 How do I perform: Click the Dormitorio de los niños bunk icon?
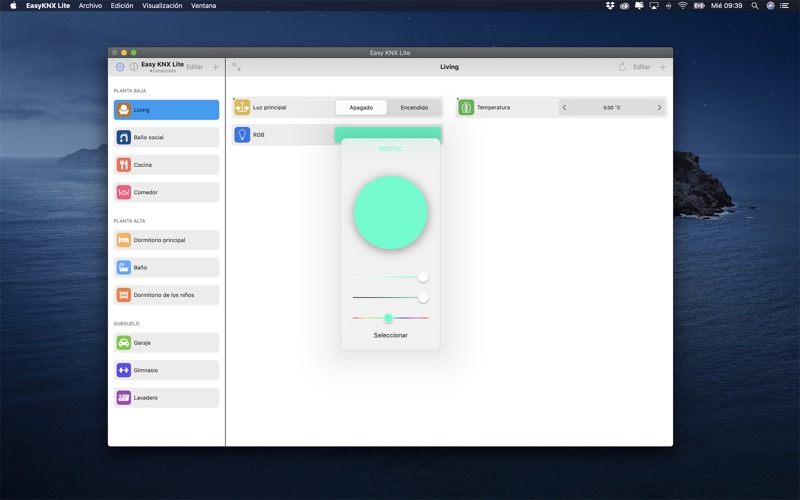tap(123, 295)
